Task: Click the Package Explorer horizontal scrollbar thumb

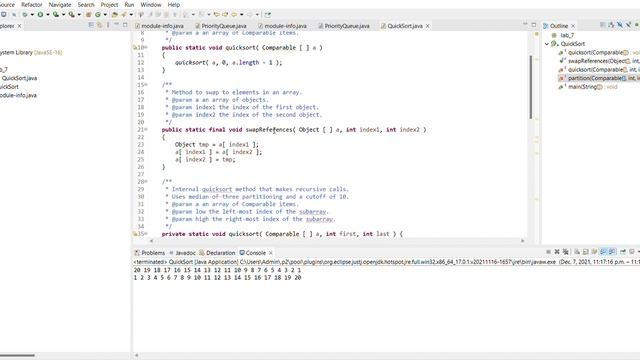Action: pyautogui.click(x=17, y=356)
